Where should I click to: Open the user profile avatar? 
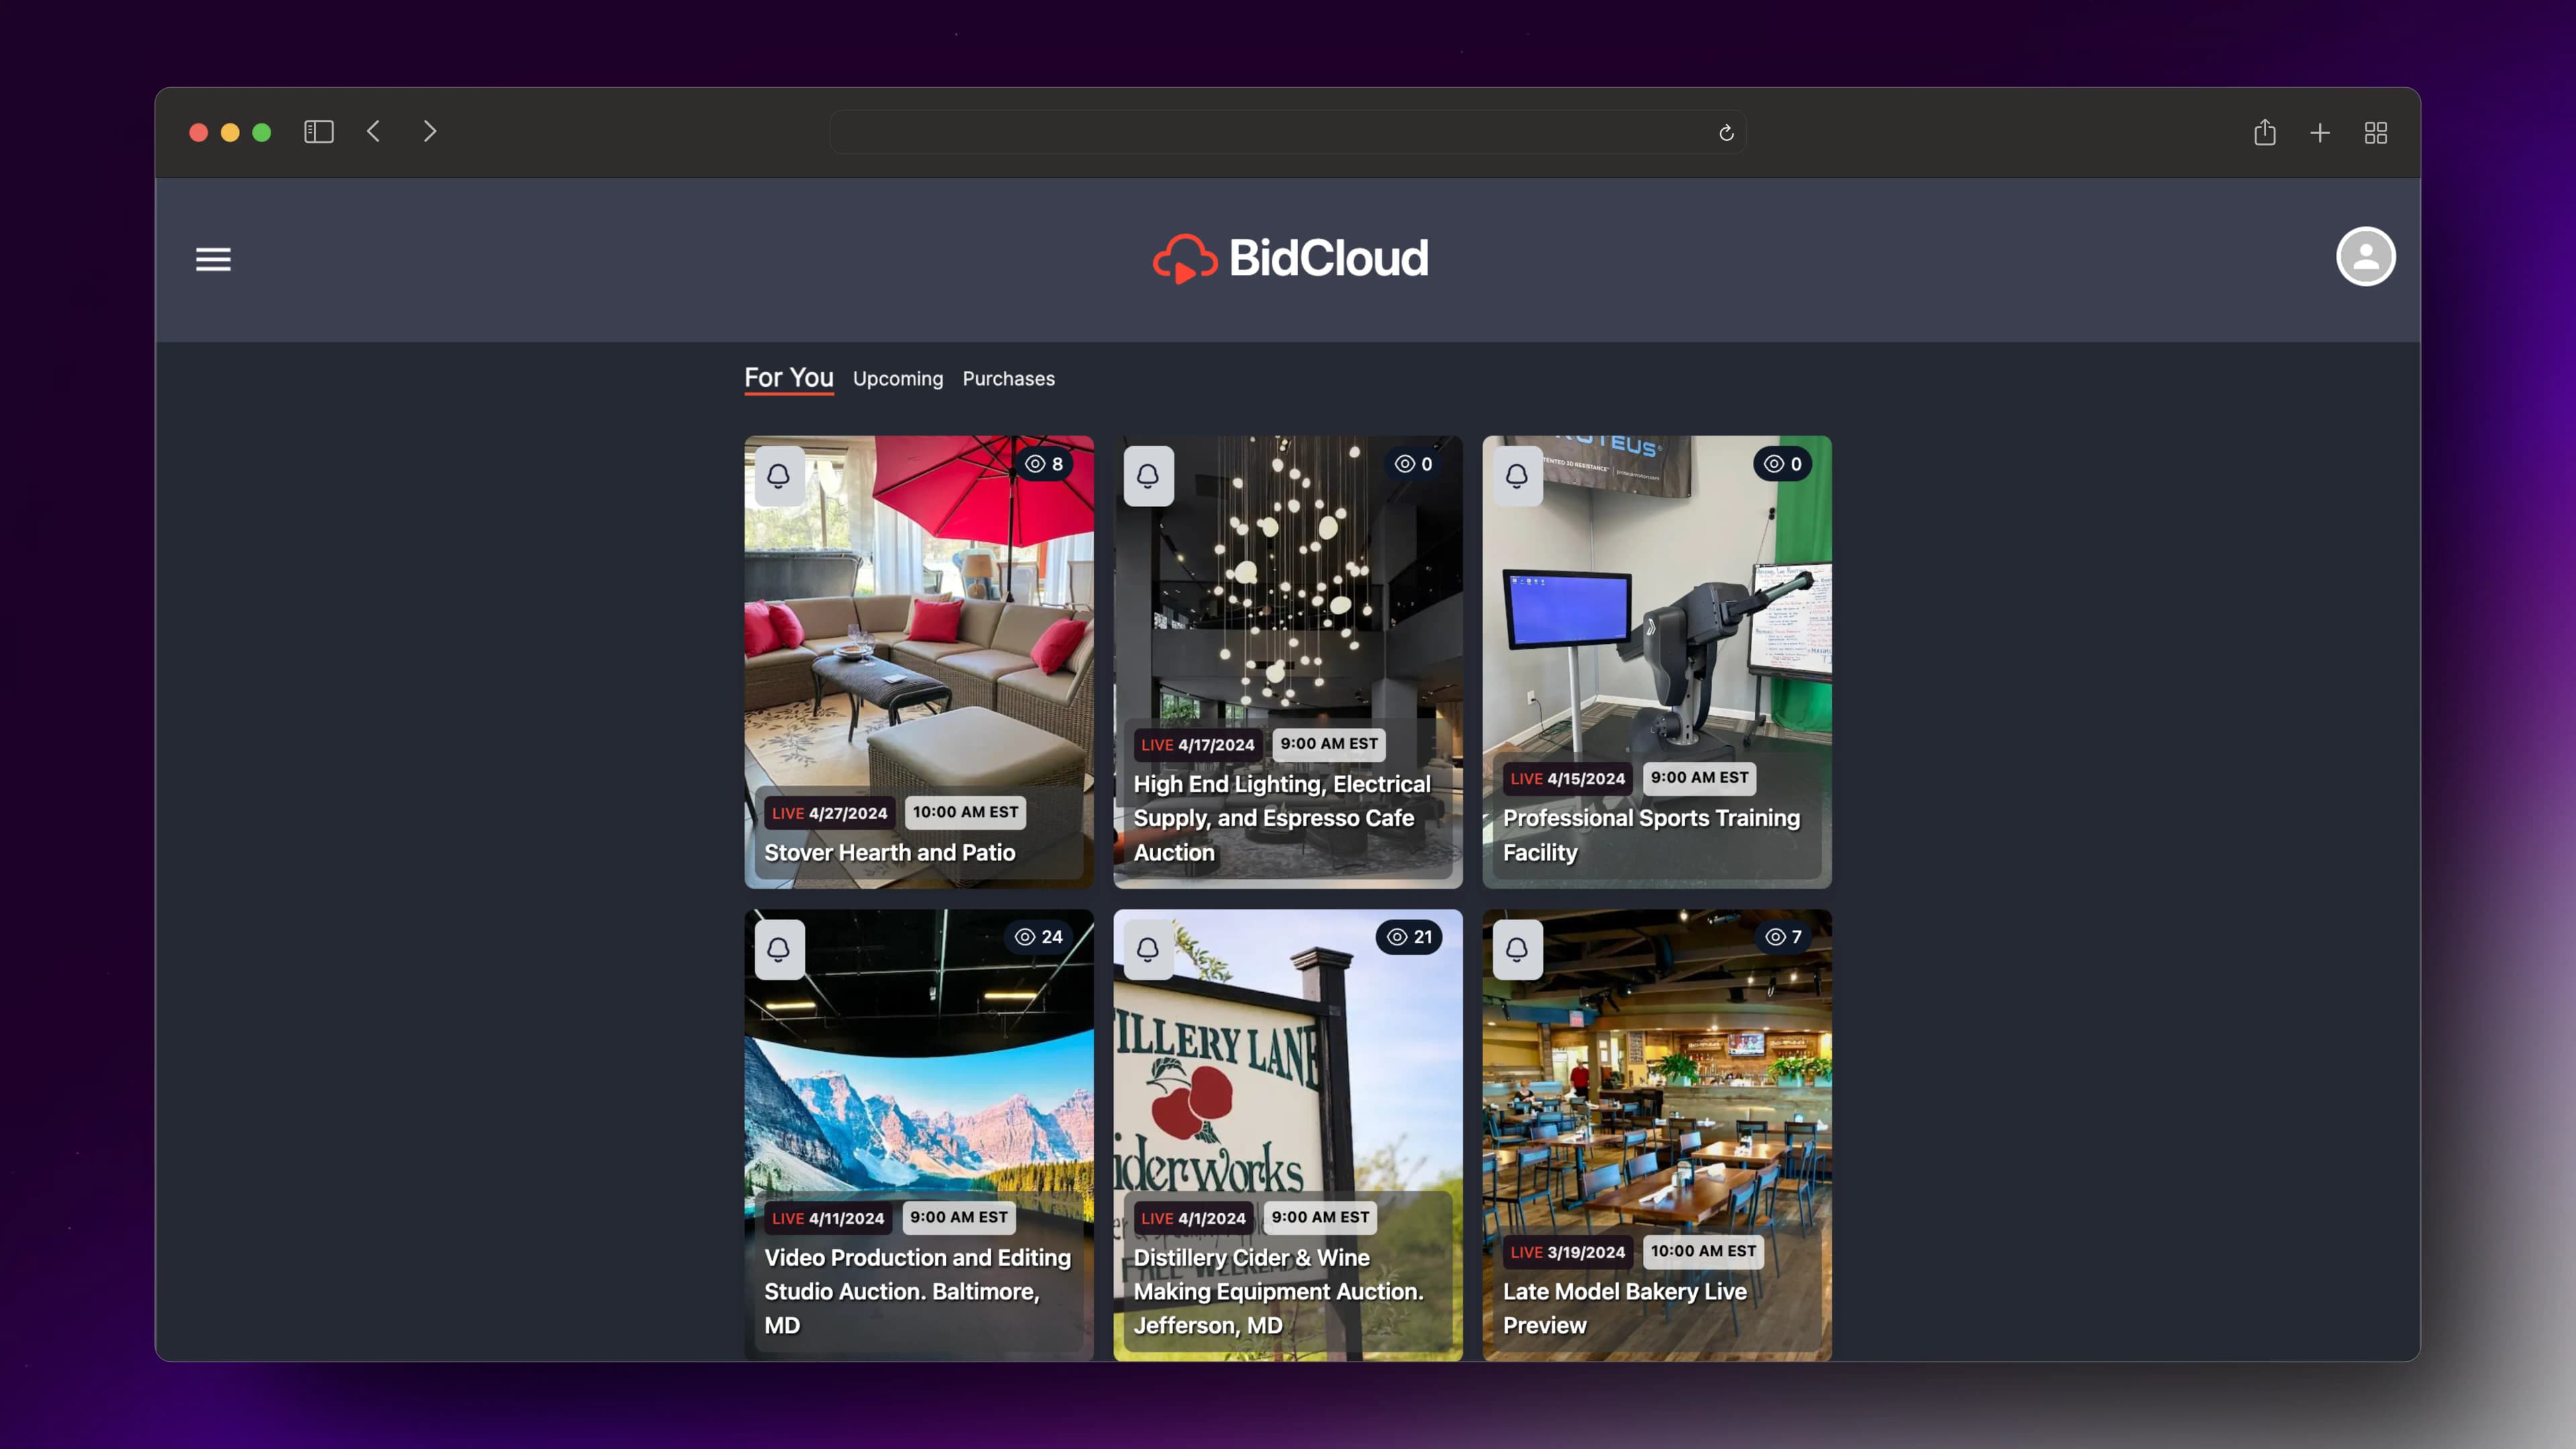(2365, 257)
